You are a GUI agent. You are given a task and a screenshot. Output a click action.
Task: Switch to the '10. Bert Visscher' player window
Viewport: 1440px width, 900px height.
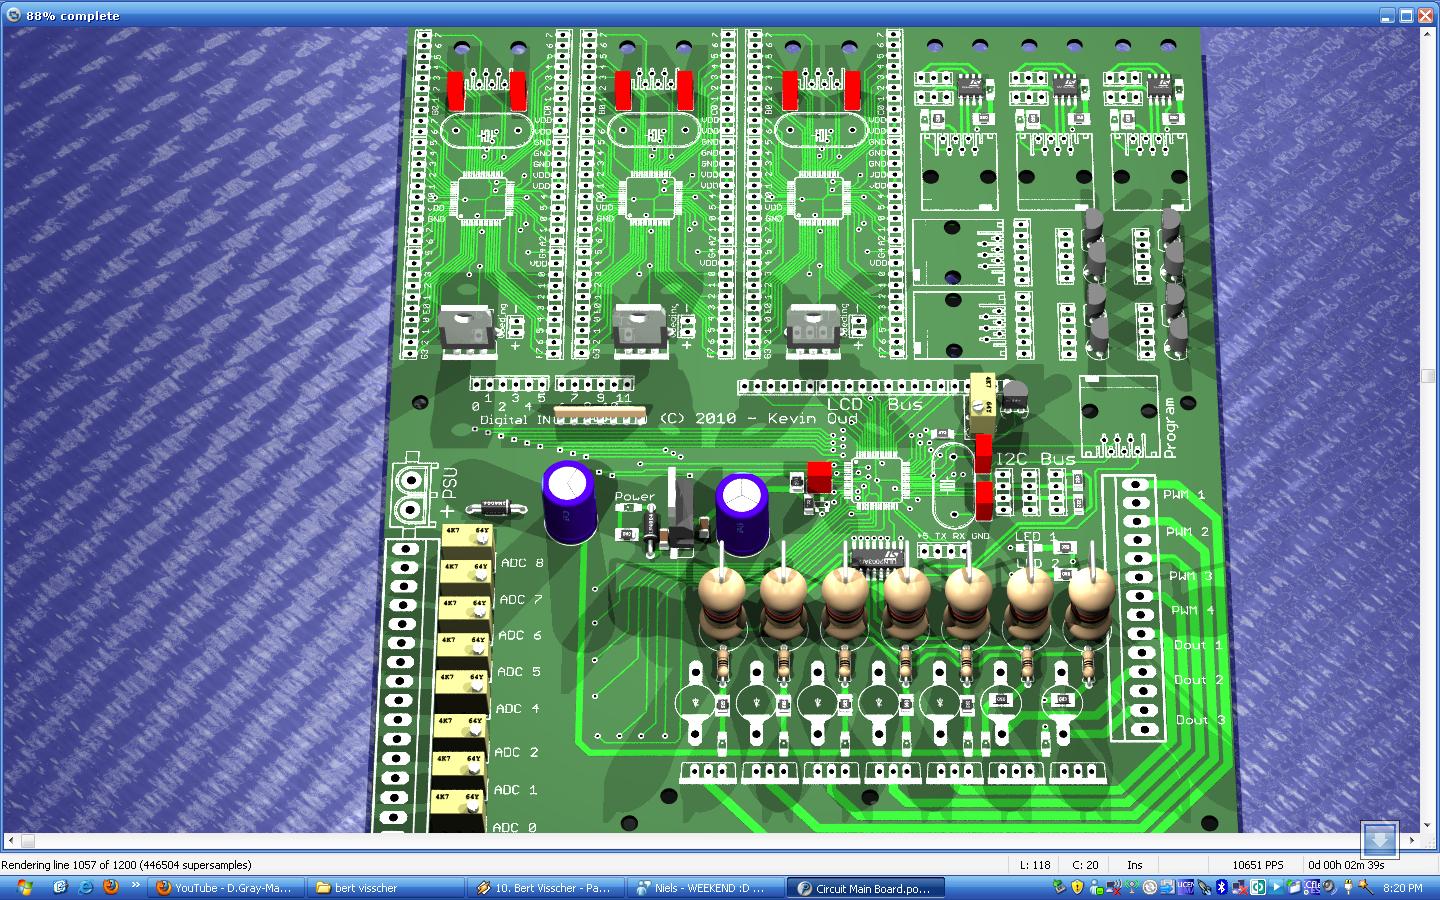click(545, 888)
